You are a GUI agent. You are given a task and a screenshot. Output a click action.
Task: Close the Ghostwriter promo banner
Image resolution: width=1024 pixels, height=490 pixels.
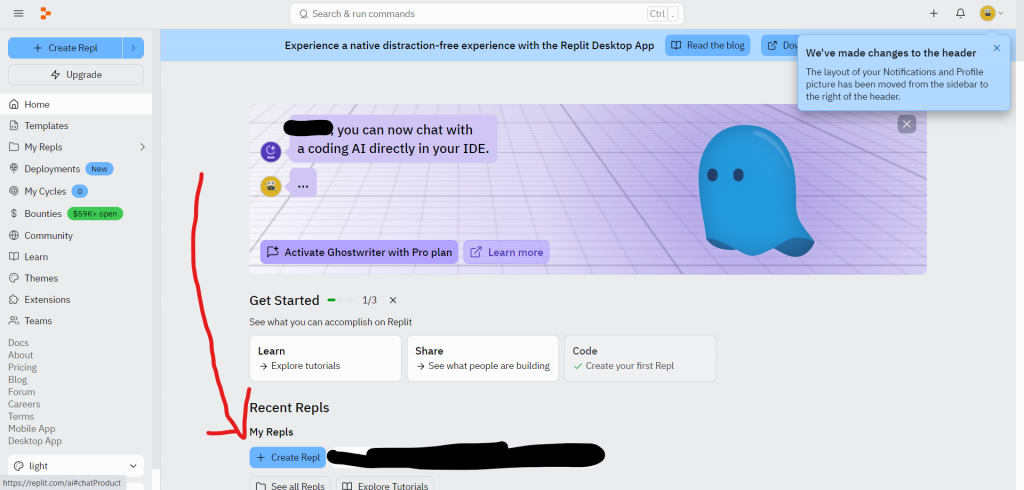point(906,123)
